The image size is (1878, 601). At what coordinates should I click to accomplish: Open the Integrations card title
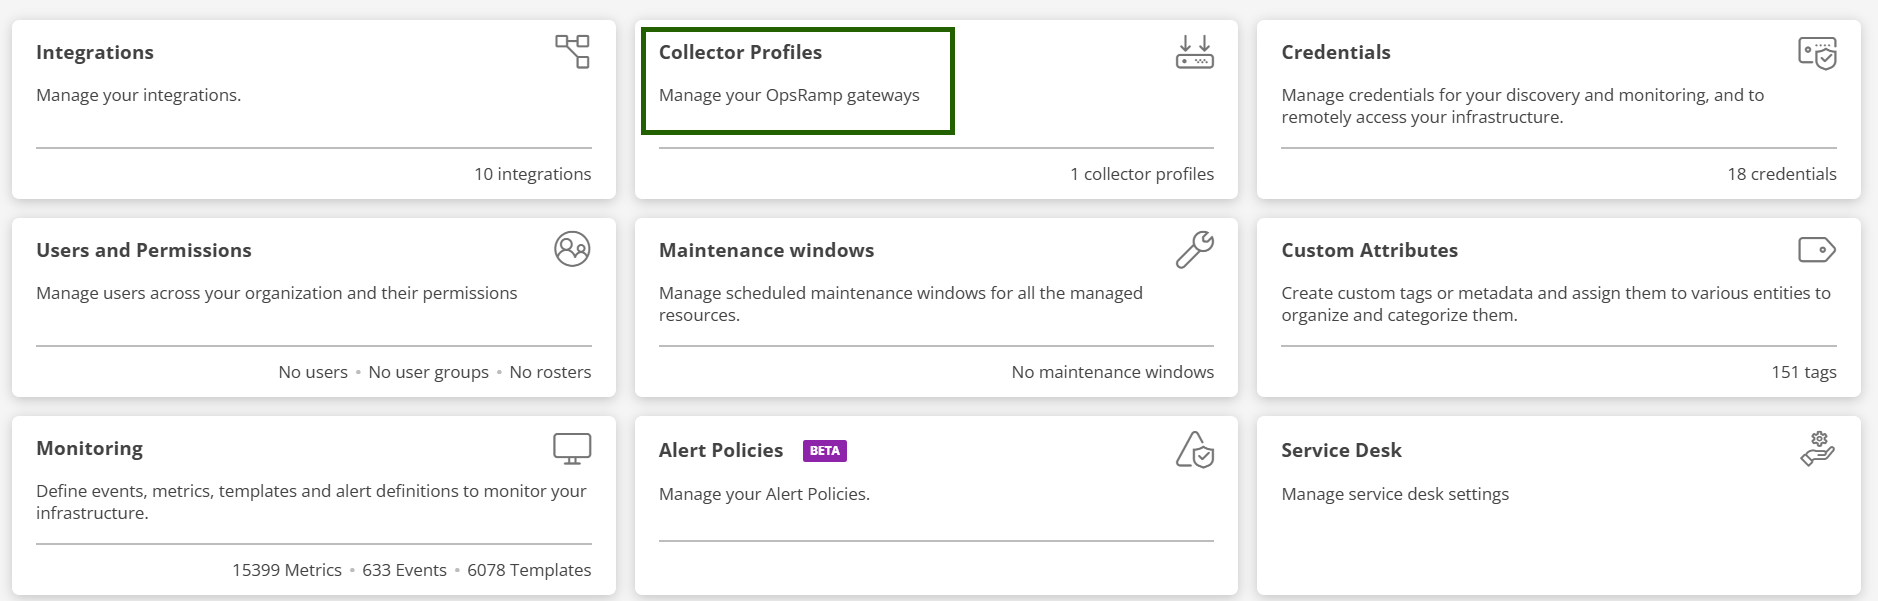pos(95,52)
